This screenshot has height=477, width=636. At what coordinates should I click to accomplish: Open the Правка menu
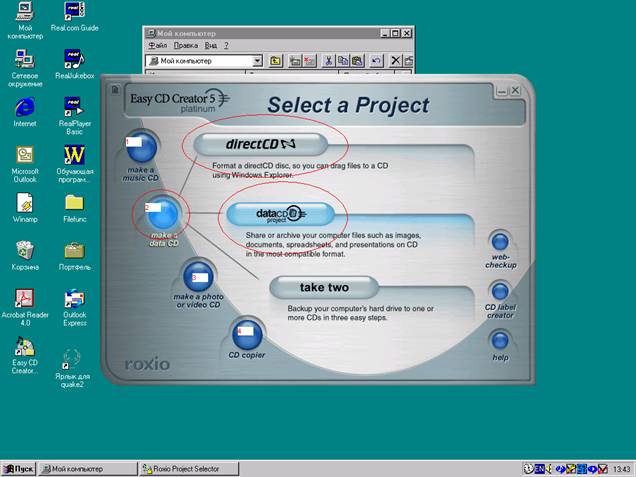[185, 46]
